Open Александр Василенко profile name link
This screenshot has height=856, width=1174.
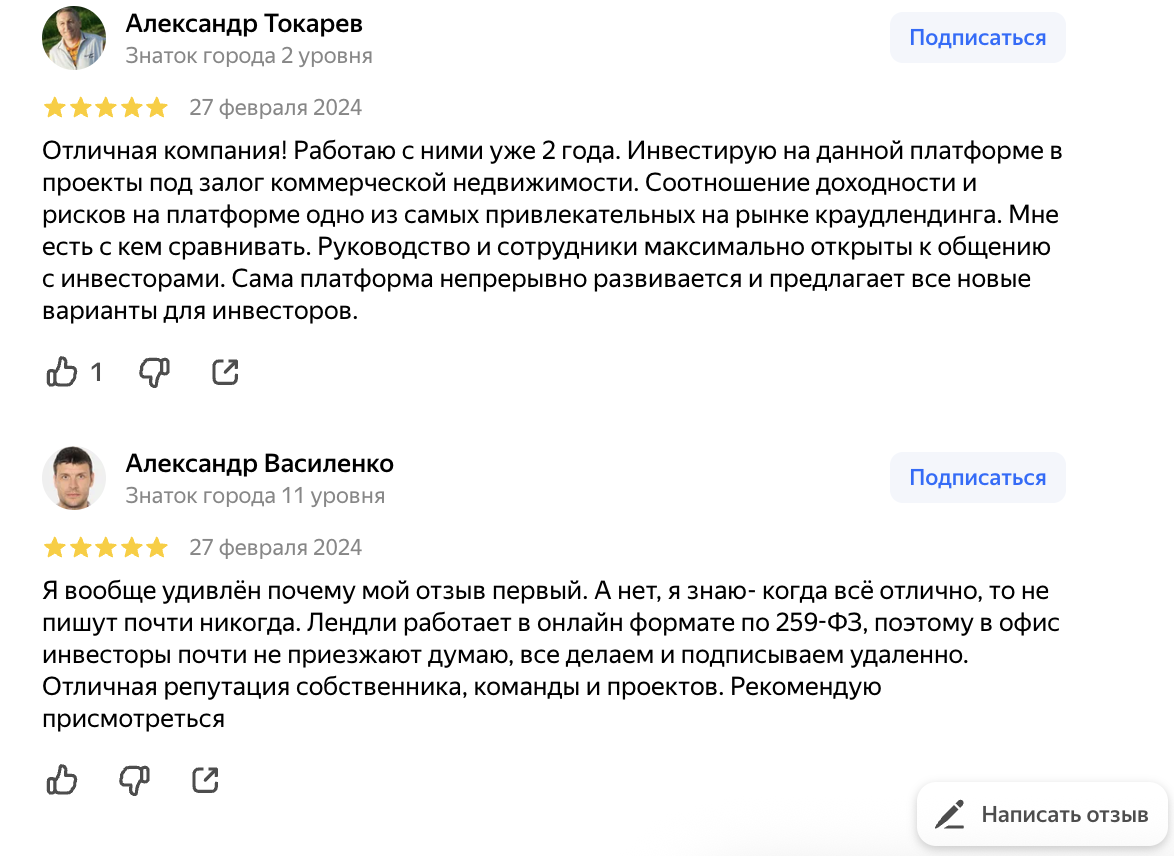point(260,463)
